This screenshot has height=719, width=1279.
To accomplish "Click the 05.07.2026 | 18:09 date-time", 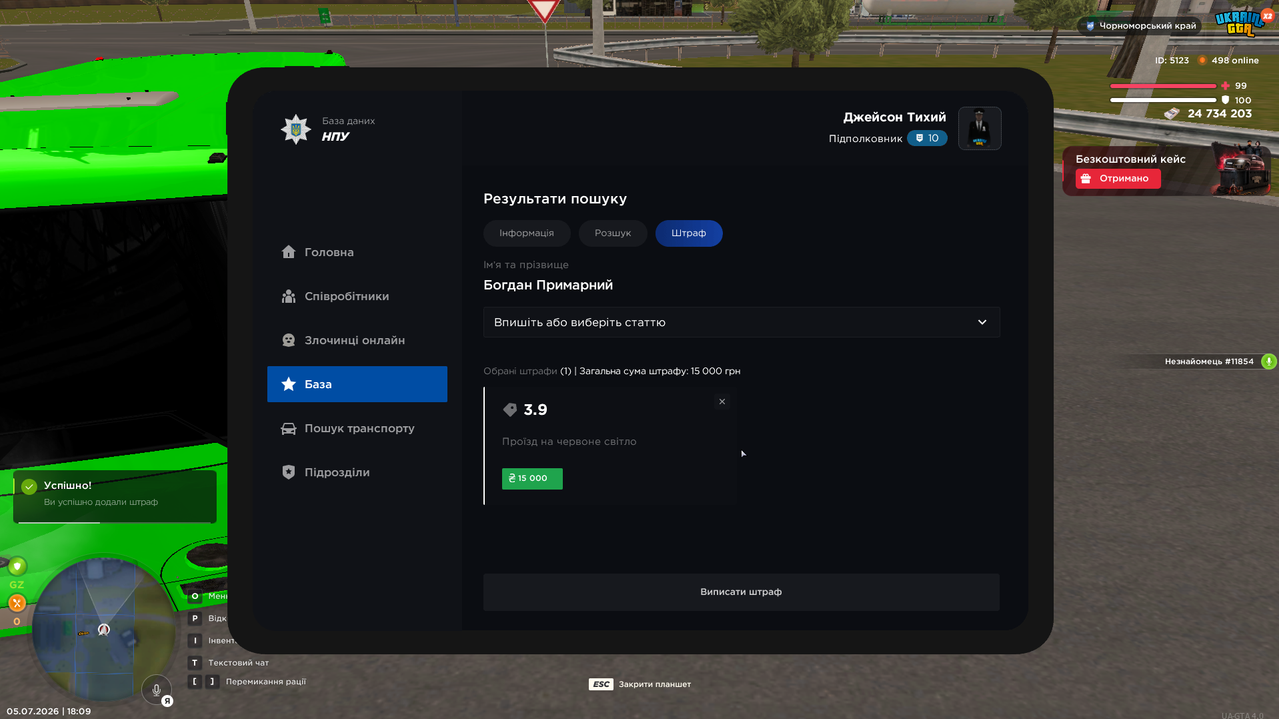I will coord(49,711).
